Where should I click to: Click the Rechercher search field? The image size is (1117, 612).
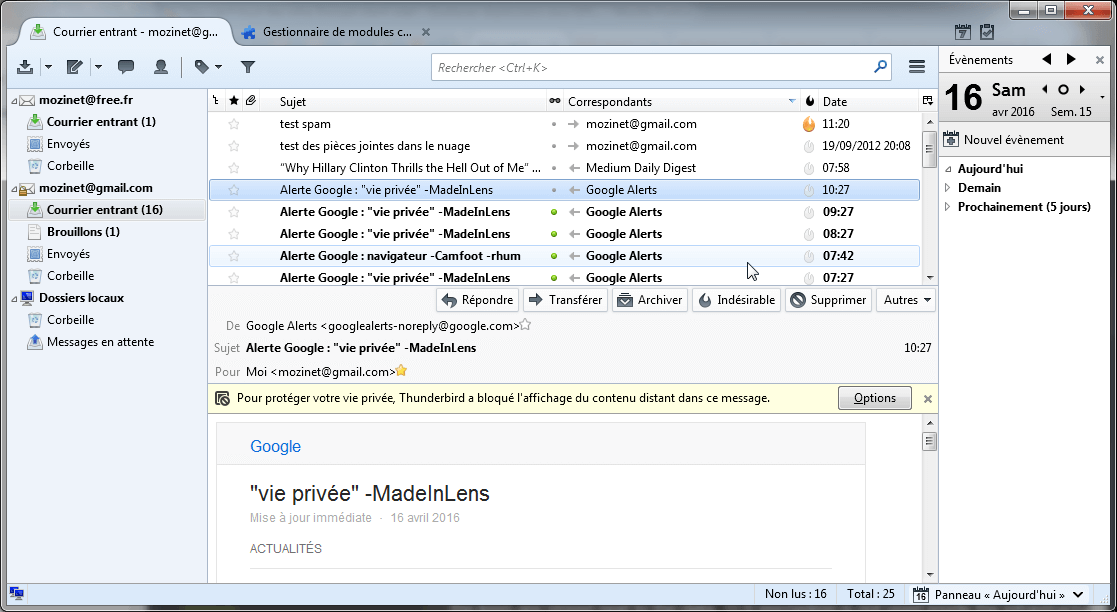click(x=654, y=67)
